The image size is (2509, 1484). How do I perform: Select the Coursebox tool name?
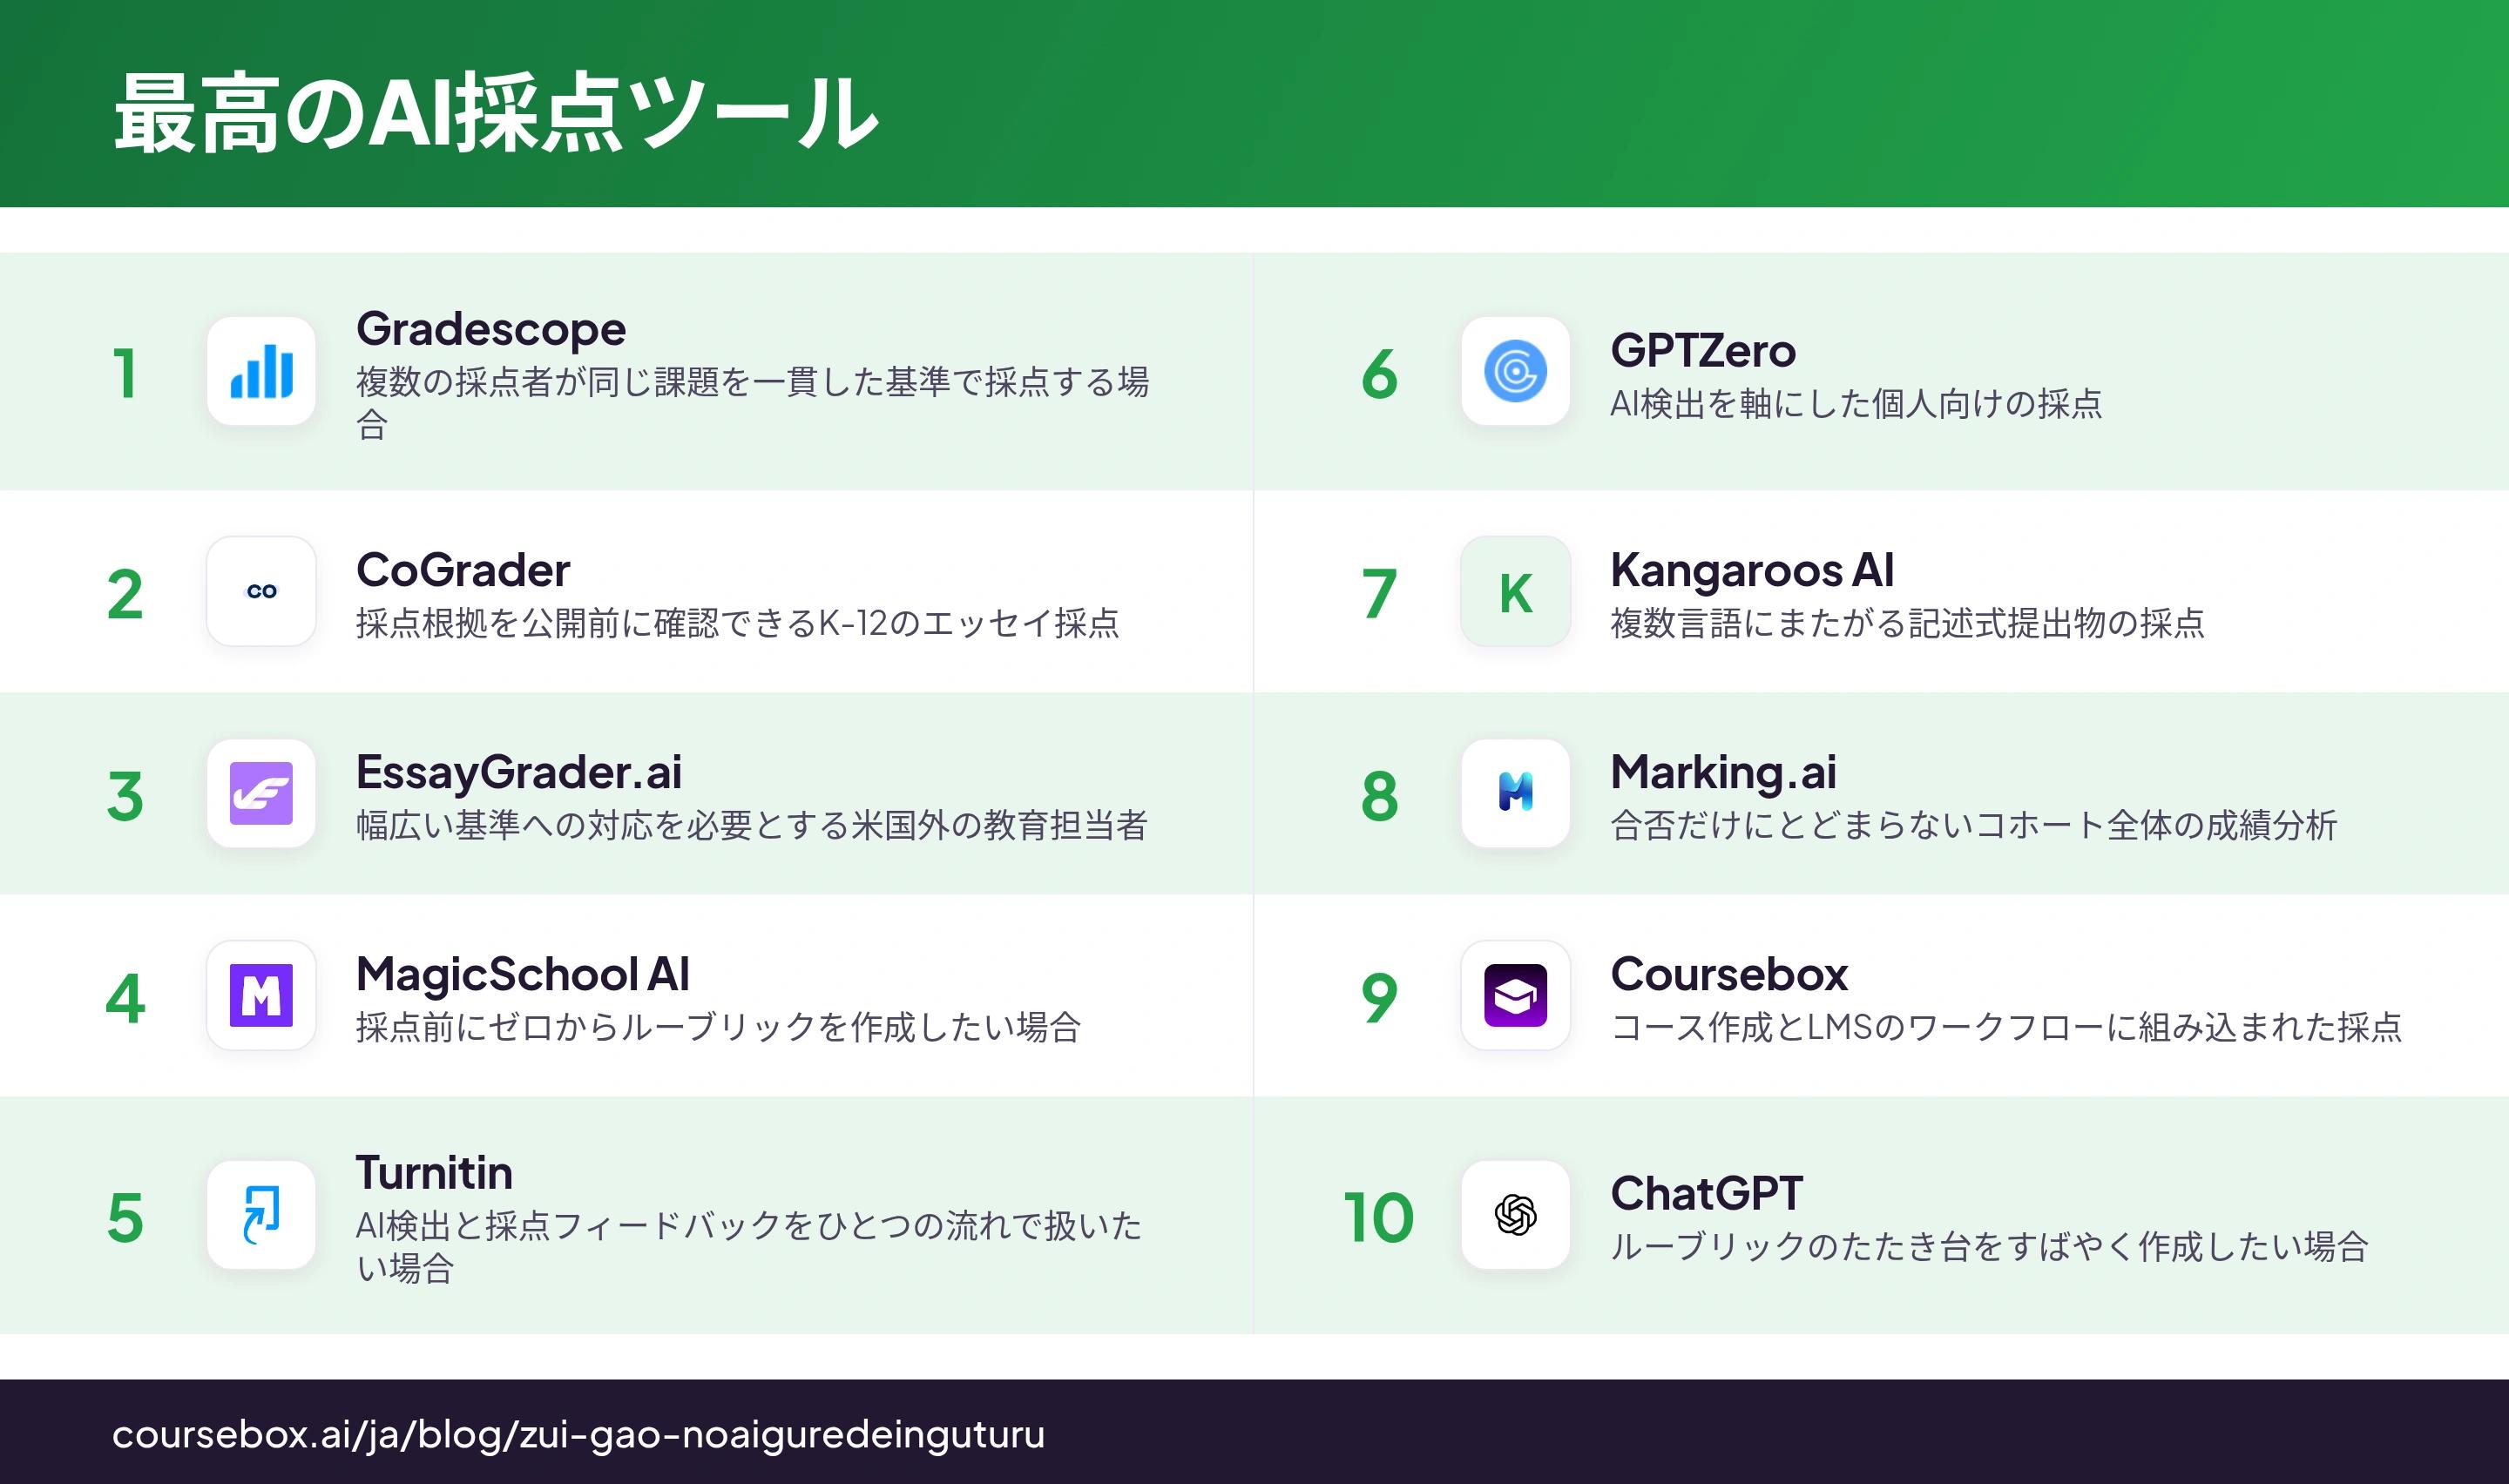point(1729,974)
